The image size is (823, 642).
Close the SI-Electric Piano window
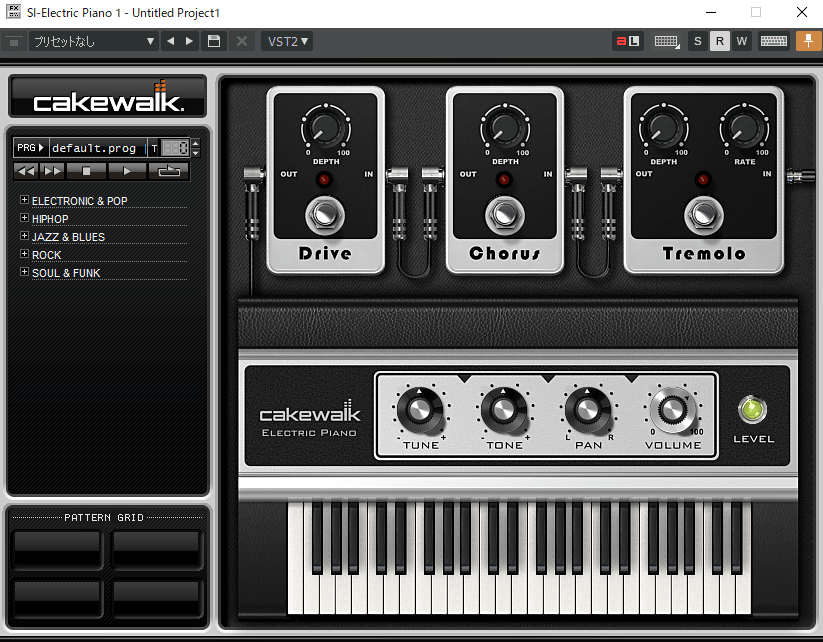pos(801,12)
